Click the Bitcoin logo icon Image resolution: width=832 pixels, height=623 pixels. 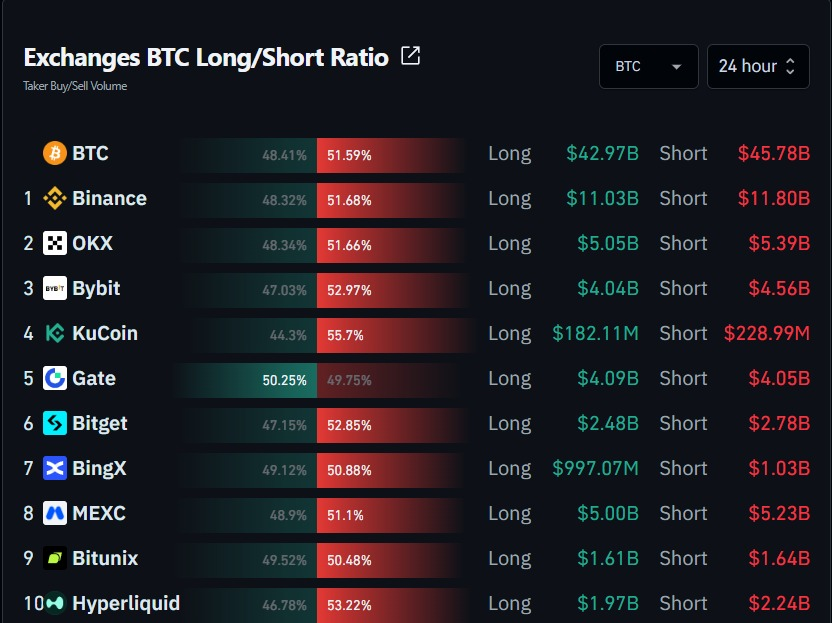pyautogui.click(x=55, y=153)
